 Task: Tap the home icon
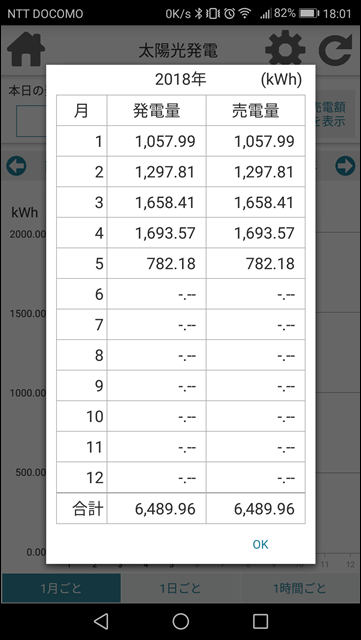tap(26, 49)
